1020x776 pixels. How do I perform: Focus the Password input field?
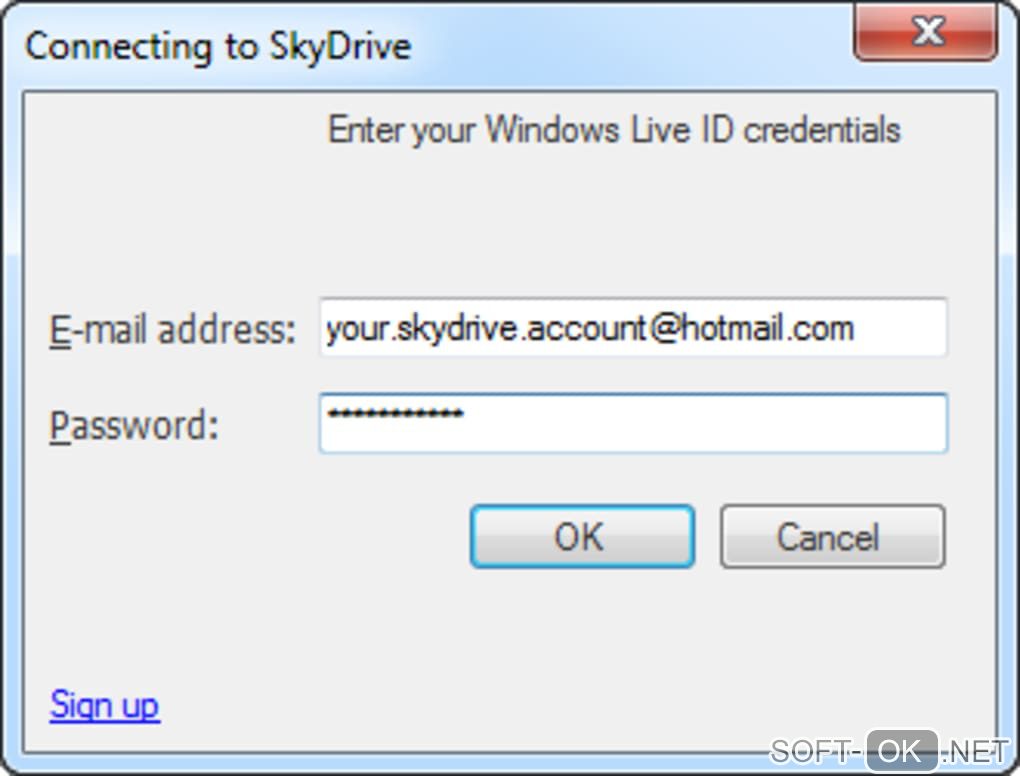click(x=632, y=424)
